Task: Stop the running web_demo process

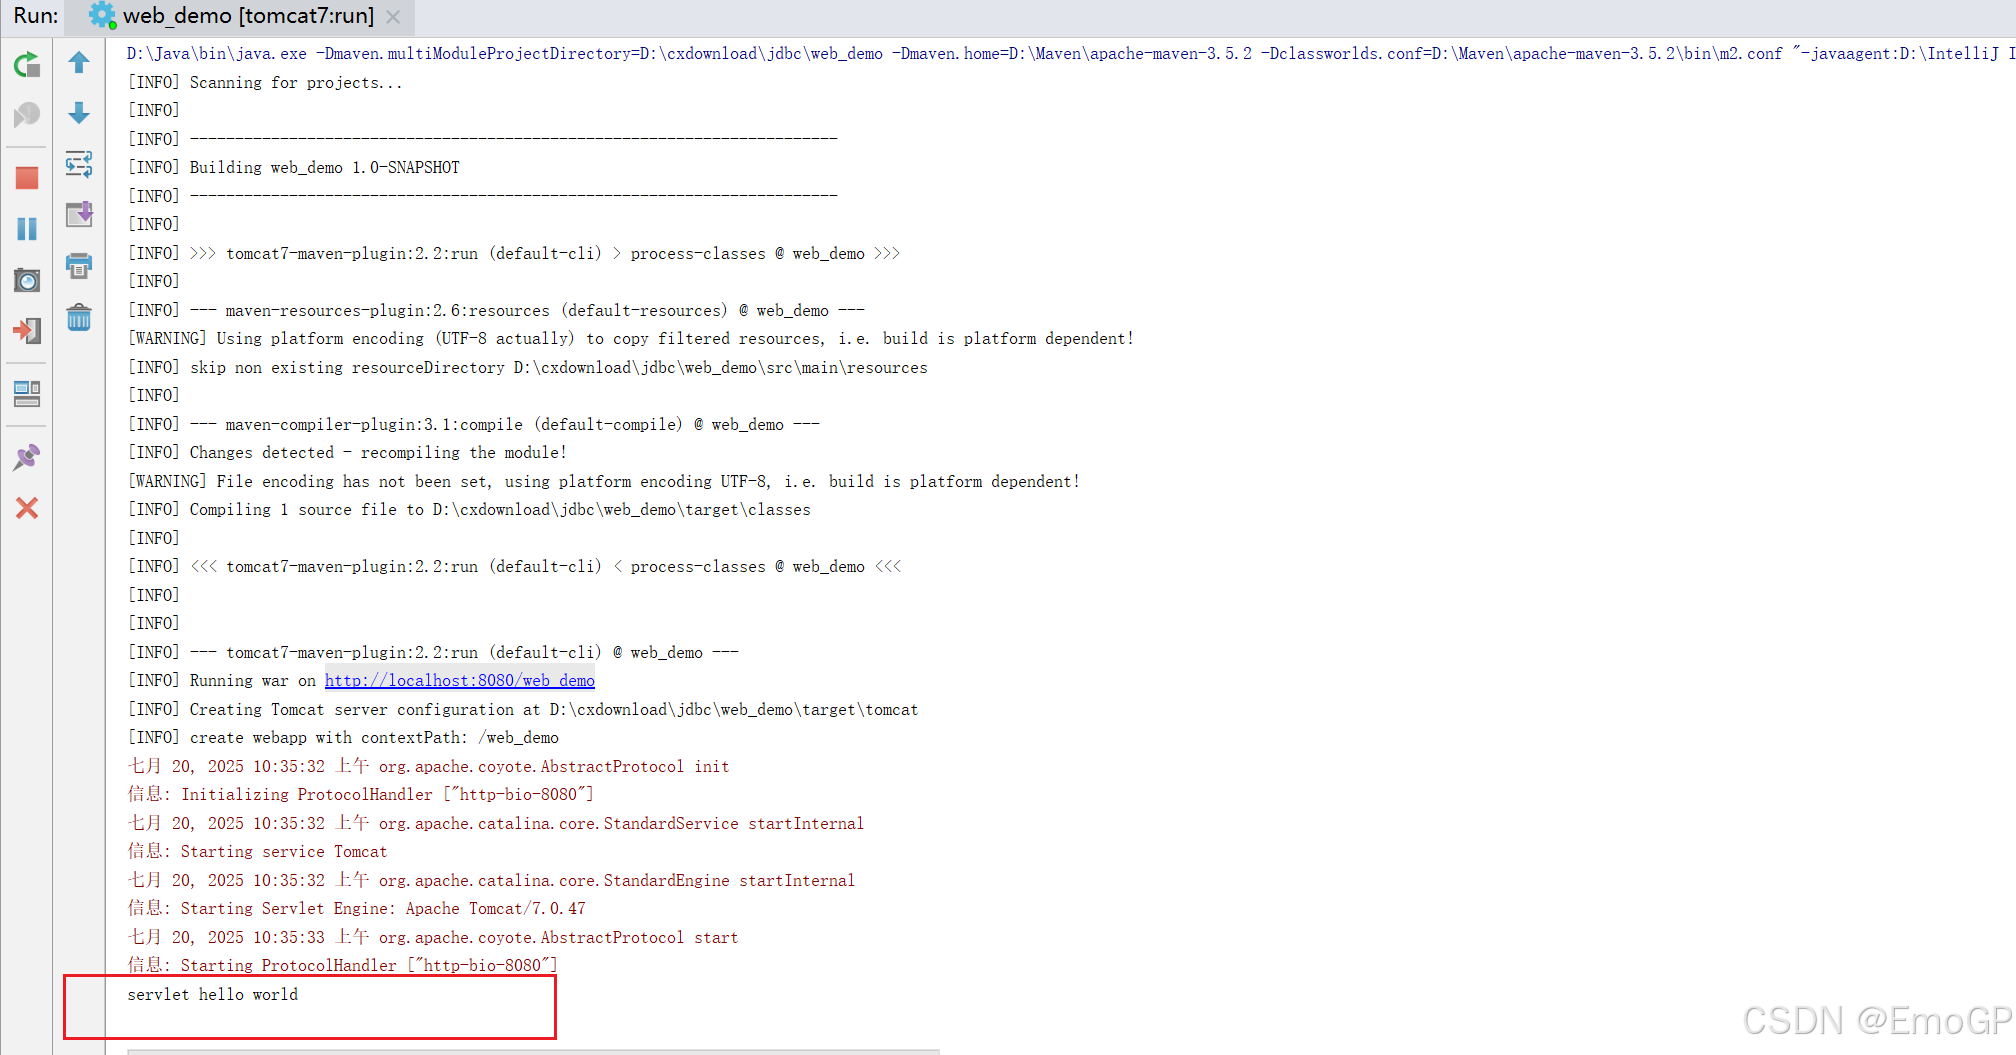Action: click(27, 178)
